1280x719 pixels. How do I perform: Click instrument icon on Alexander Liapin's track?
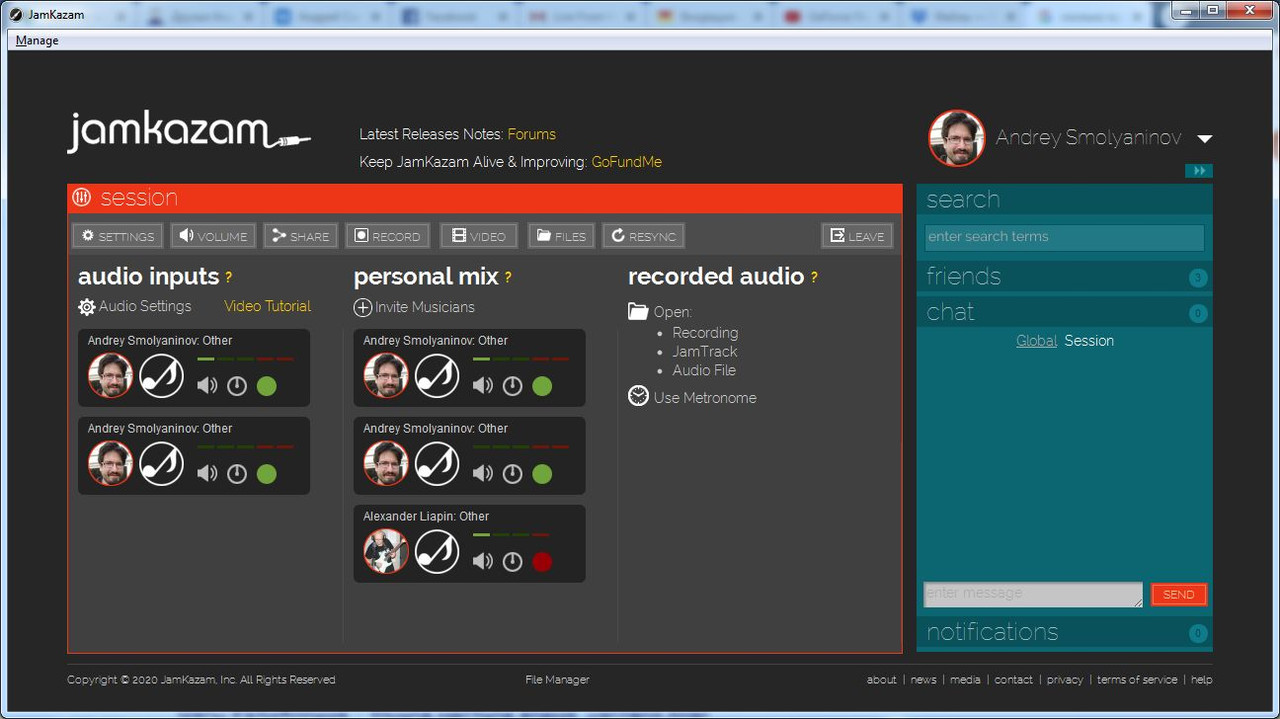437,552
